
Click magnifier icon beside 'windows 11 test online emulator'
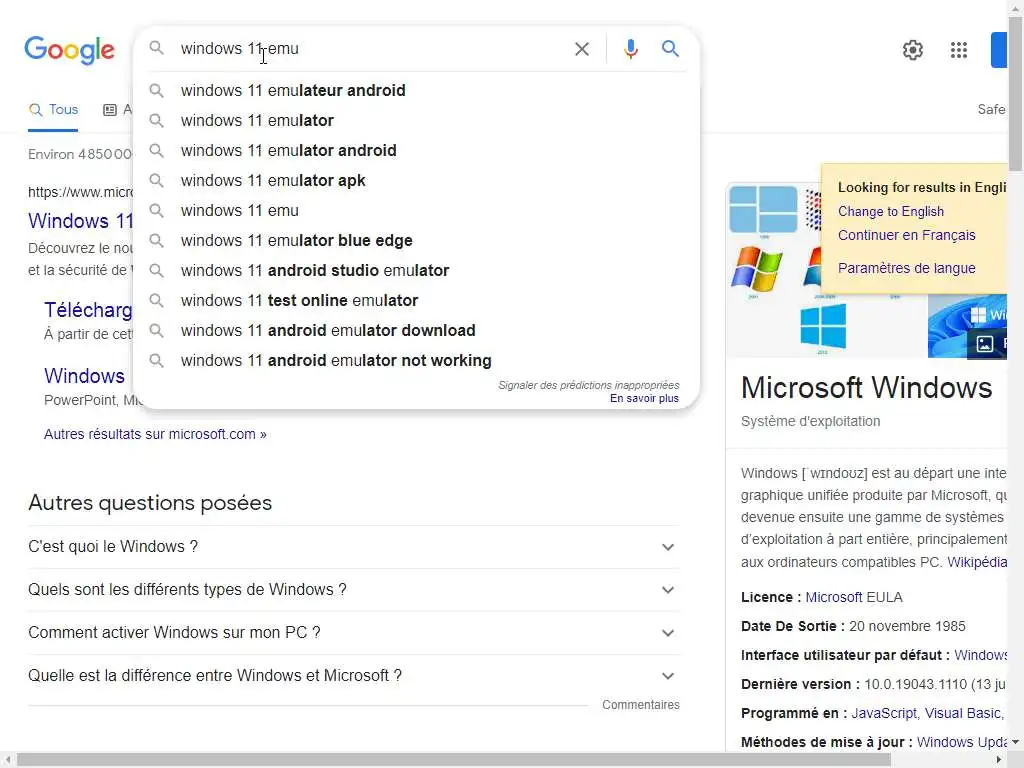(156, 300)
